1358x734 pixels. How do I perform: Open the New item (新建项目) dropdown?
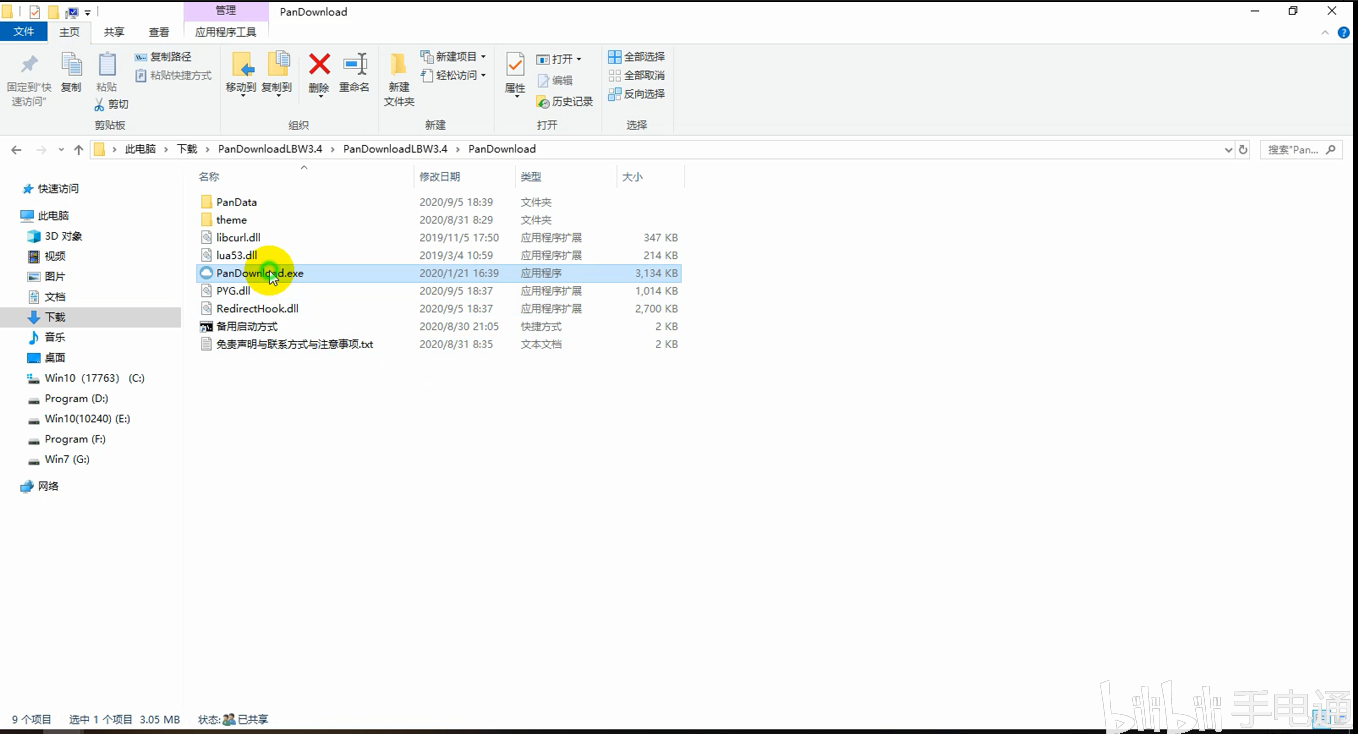tap(454, 57)
